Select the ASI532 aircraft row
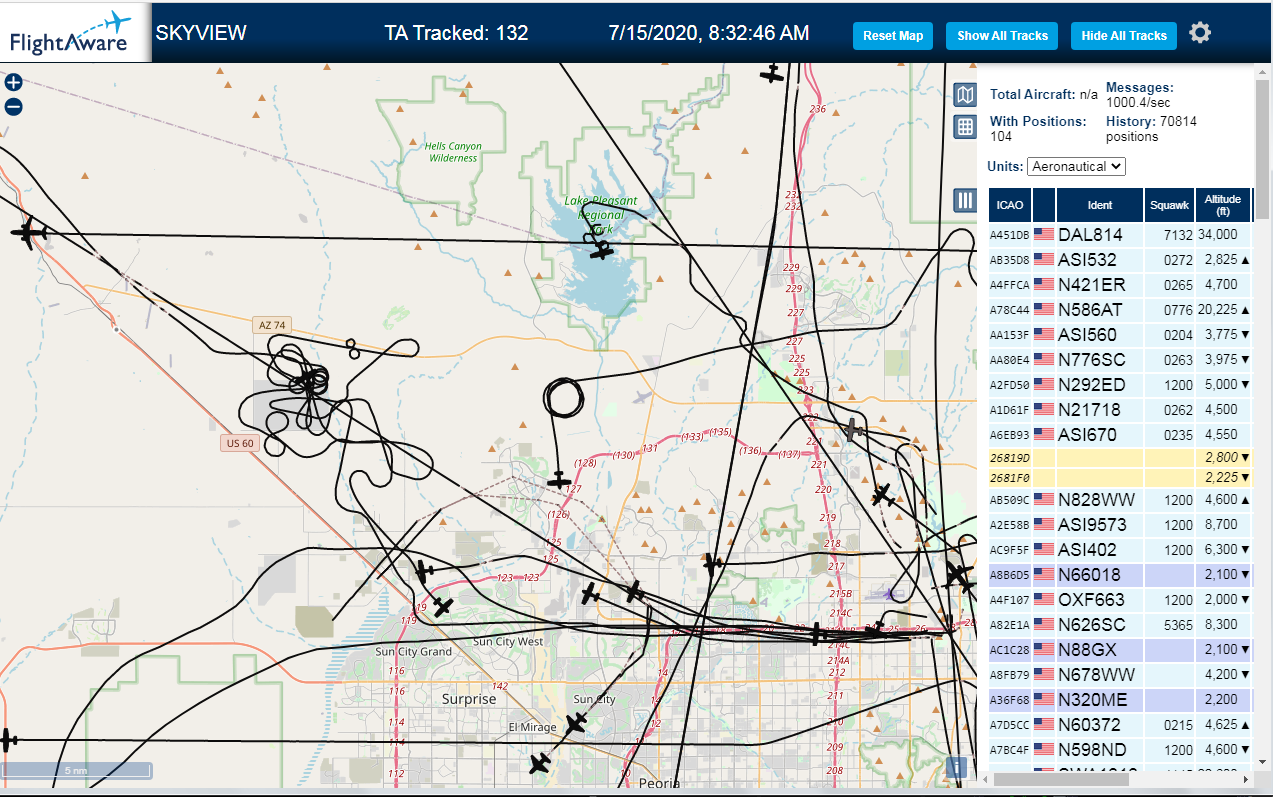Image resolution: width=1273 pixels, height=797 pixels. point(1121,260)
